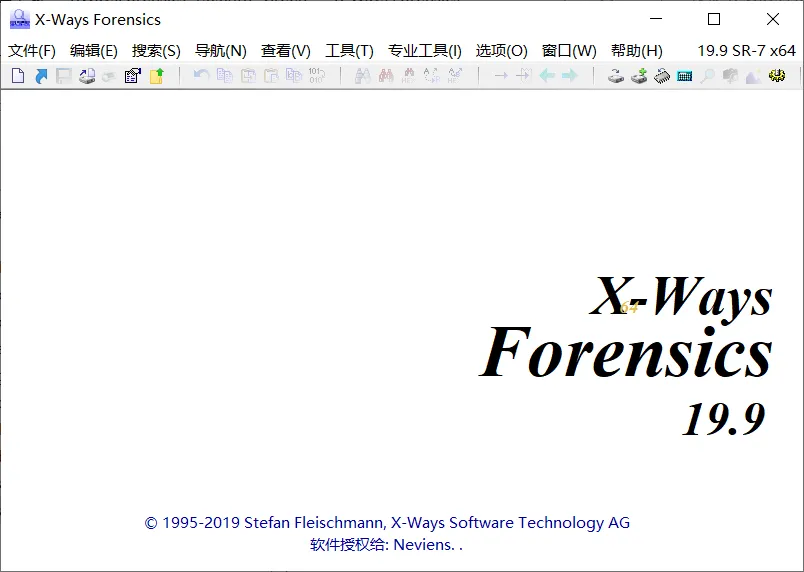The width and height of the screenshot is (804, 572).
Task: Click the gray binoculars Find Text icon
Action: [363, 76]
